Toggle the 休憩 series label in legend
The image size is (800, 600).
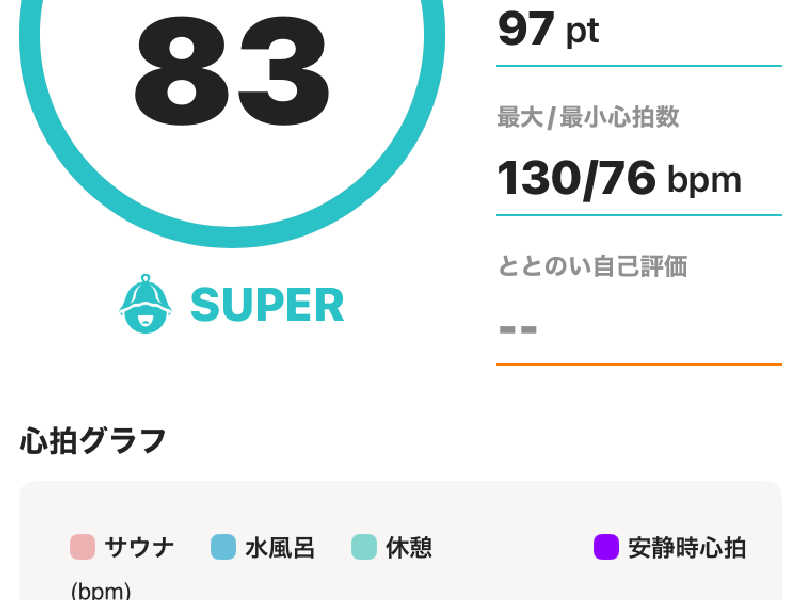(409, 547)
